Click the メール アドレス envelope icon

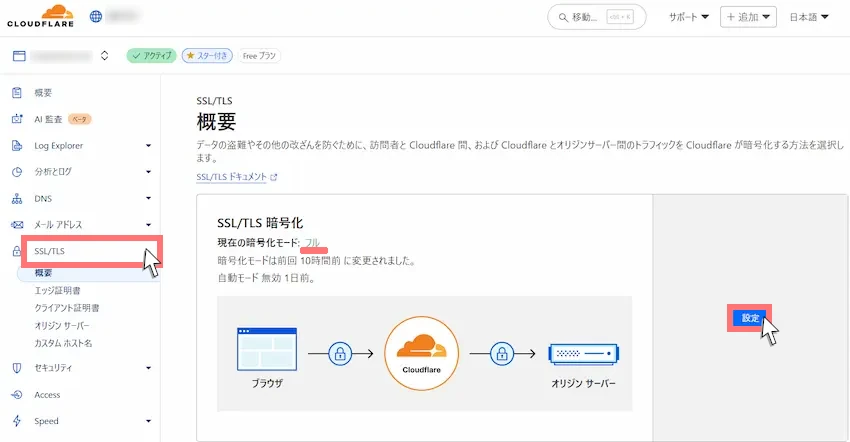17,225
